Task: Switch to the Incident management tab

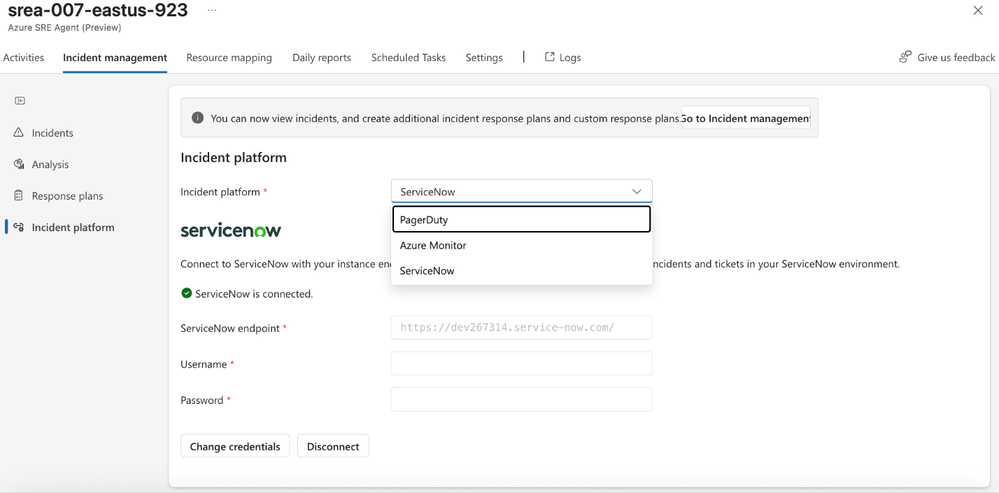Action: (115, 57)
